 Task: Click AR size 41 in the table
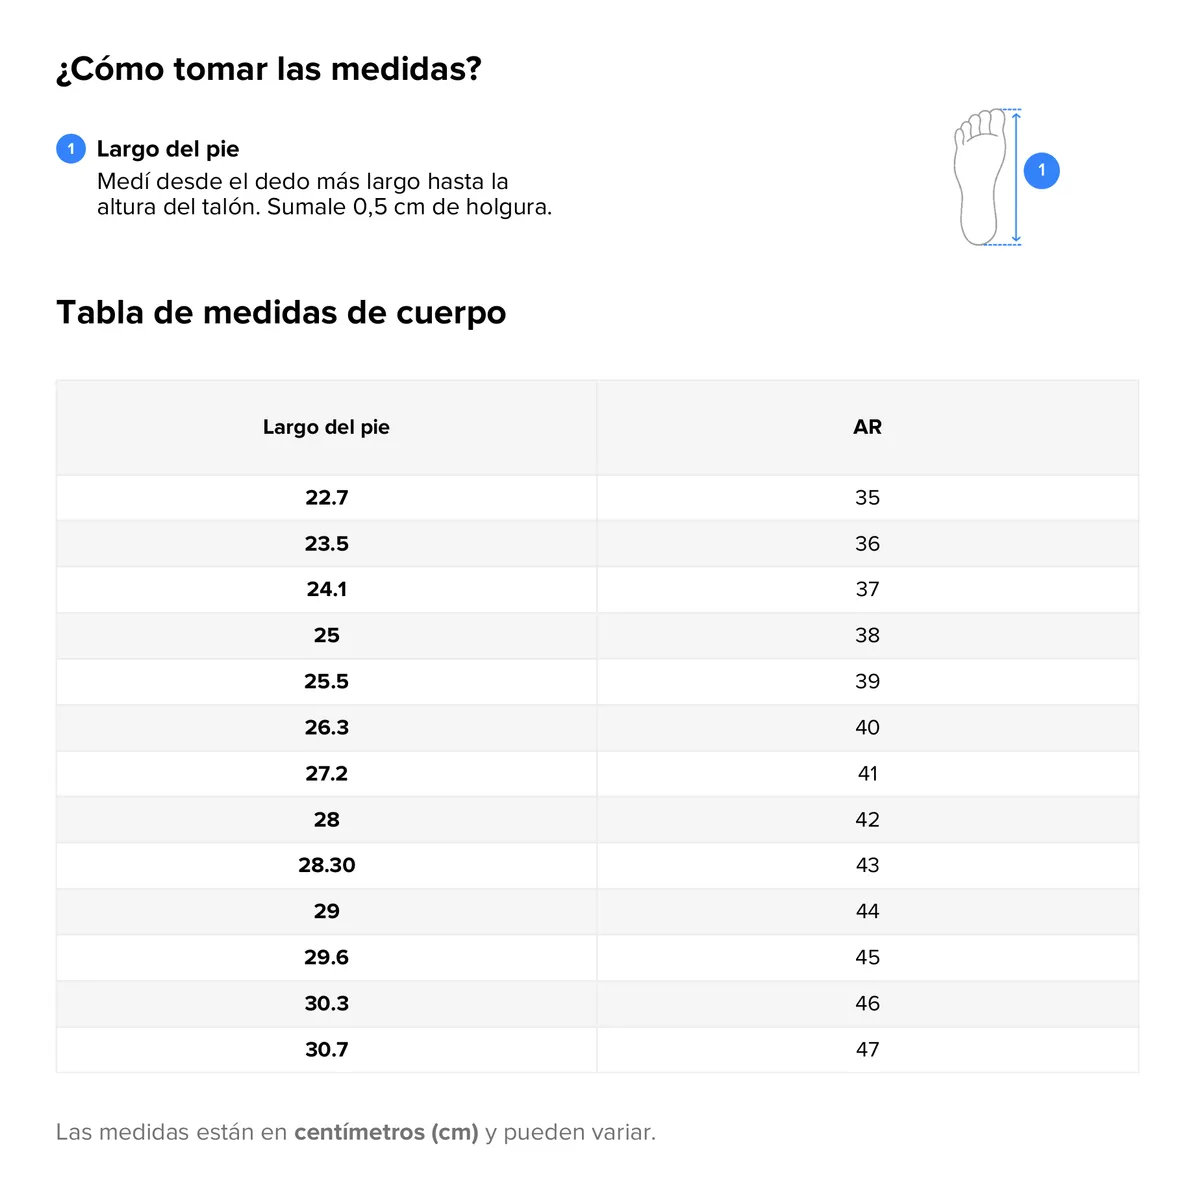867,774
